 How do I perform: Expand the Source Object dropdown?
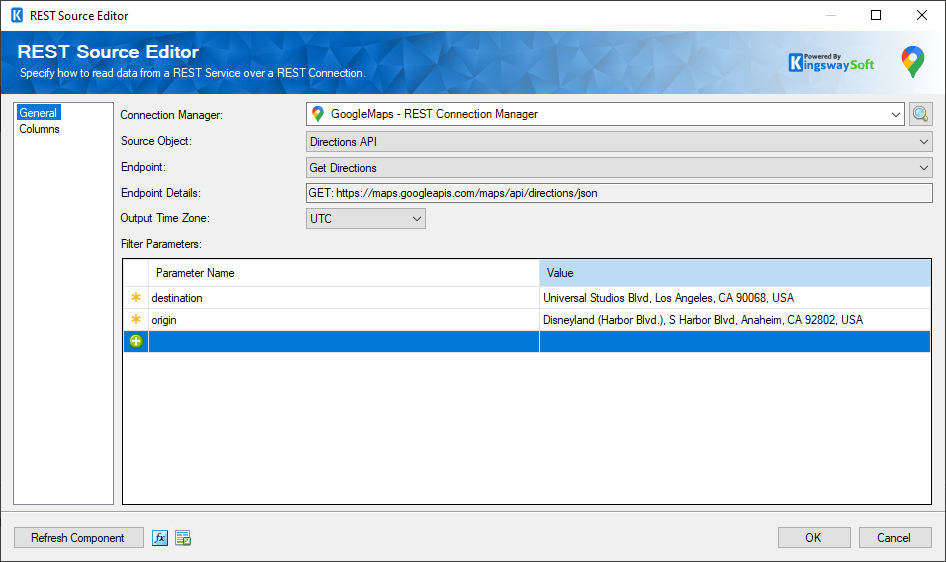click(923, 142)
